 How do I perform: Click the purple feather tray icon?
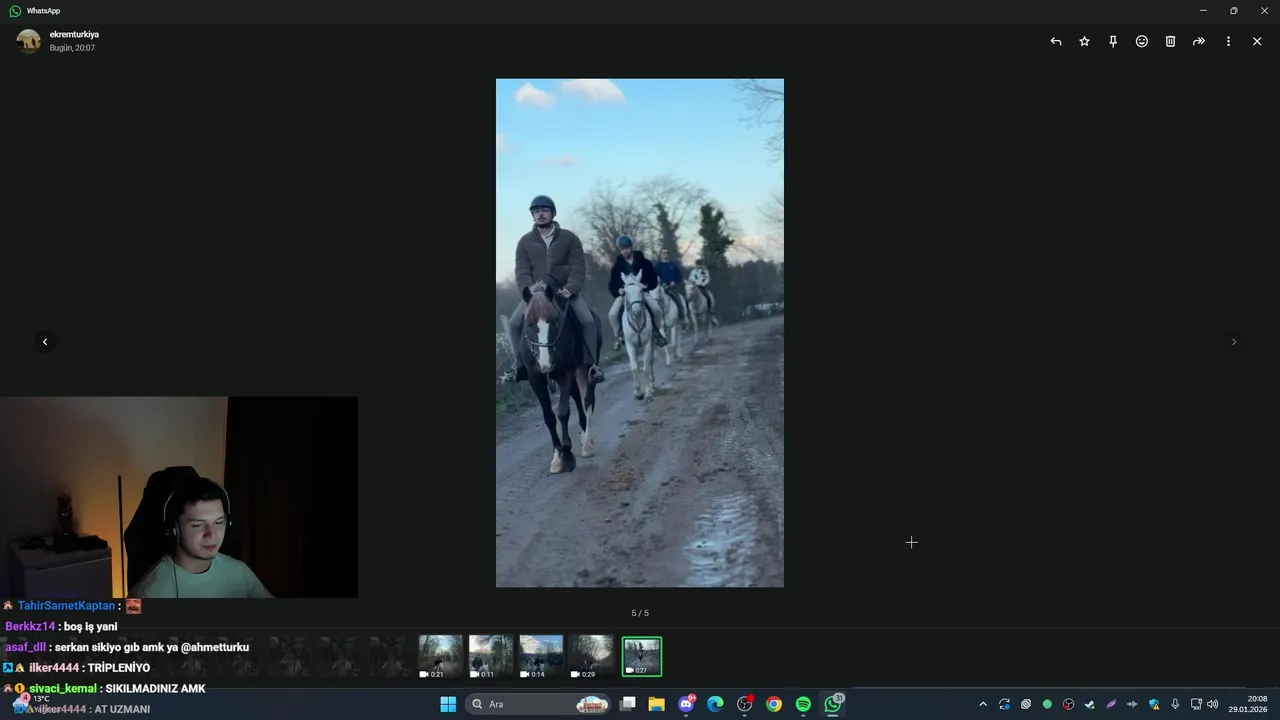[1111, 704]
